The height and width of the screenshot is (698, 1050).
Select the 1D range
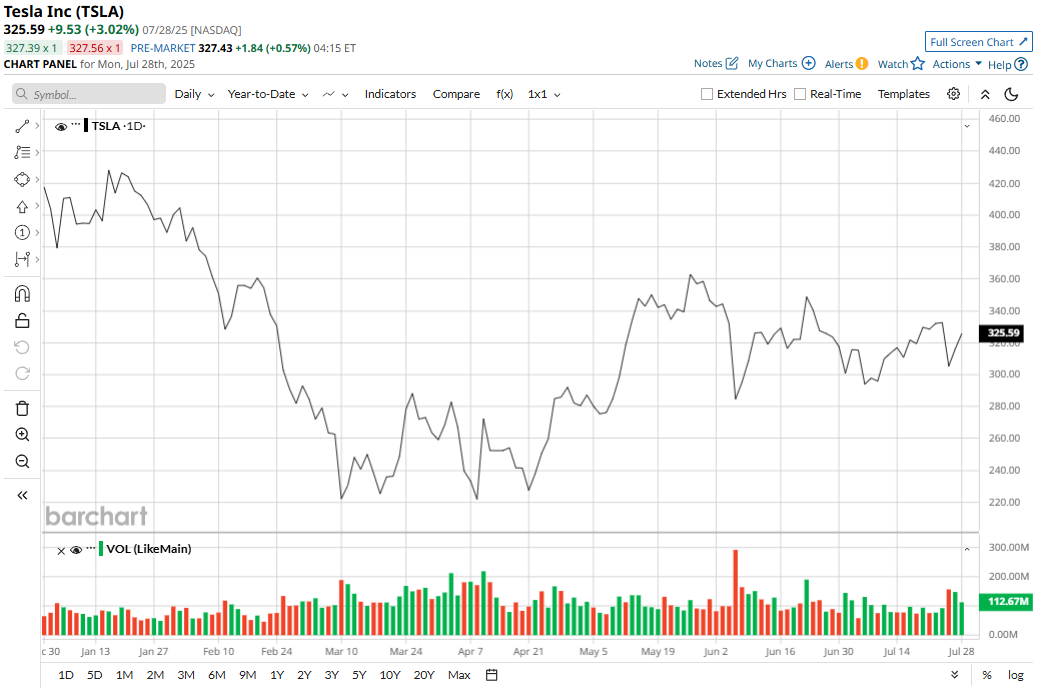pos(66,675)
